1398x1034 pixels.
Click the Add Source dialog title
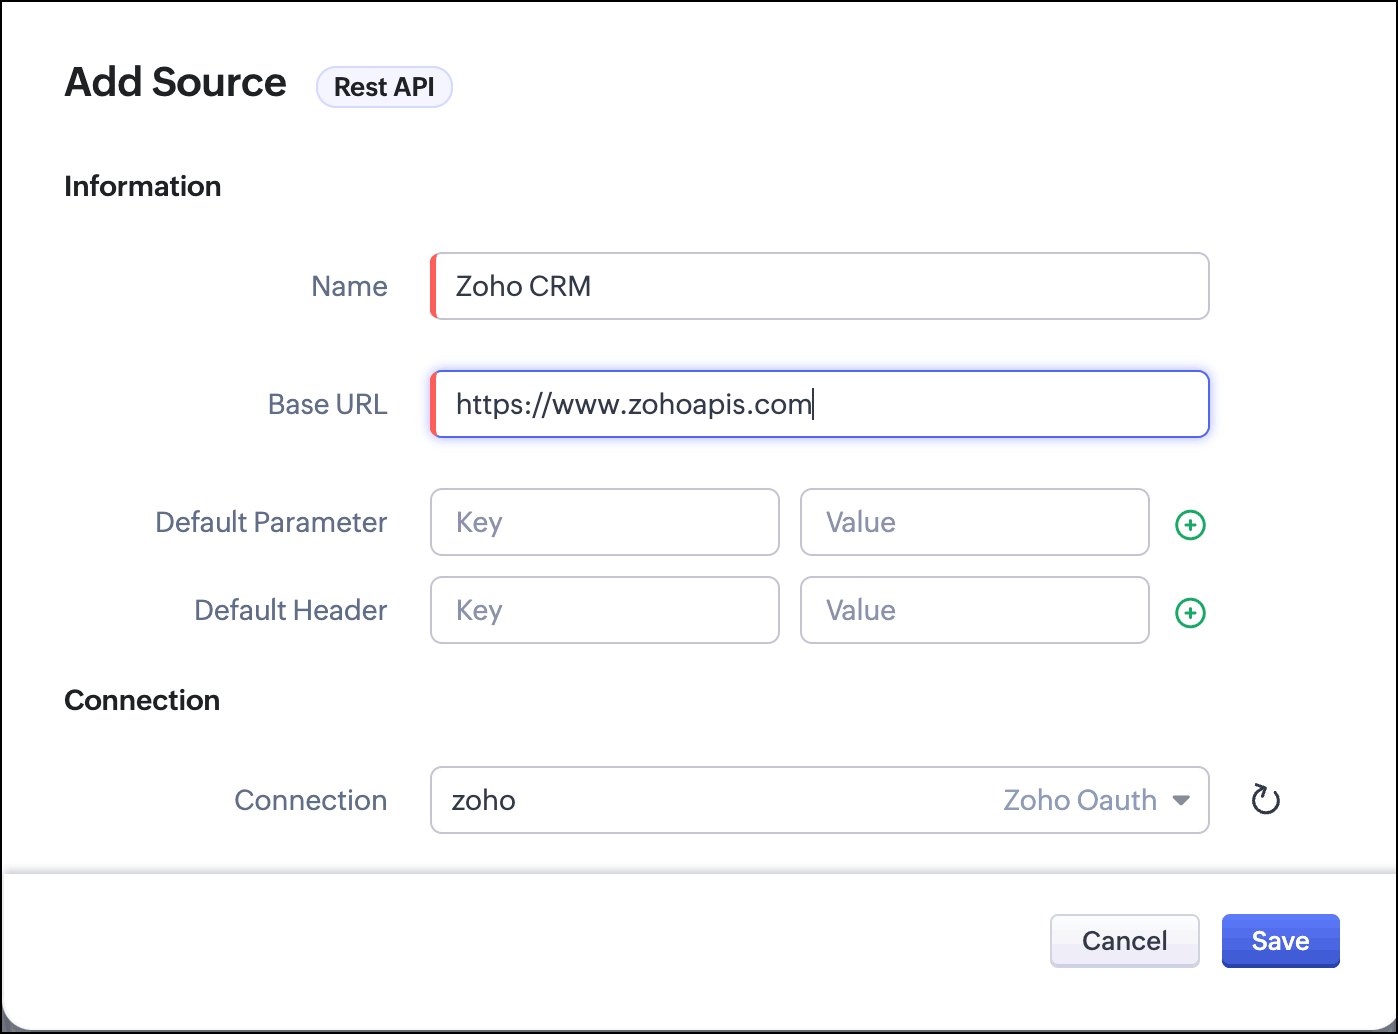point(175,82)
